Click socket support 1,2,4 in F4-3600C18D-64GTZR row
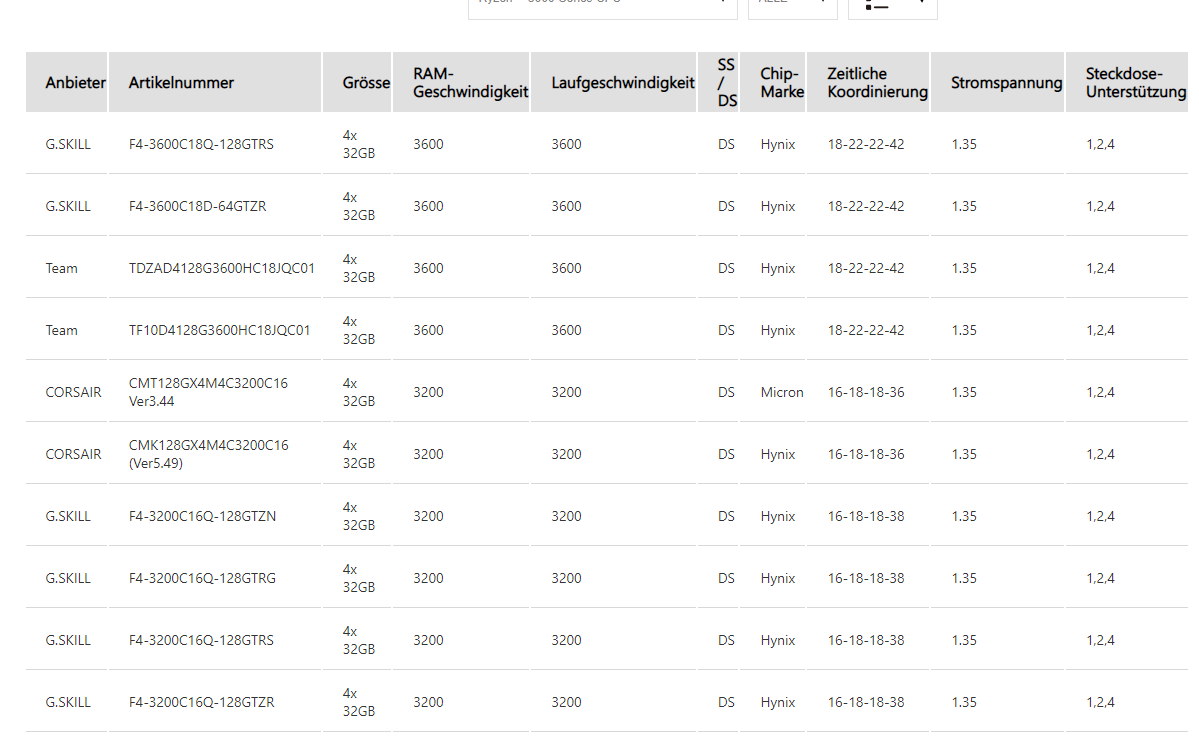Screen dimensions: 1199x748 [1100, 207]
